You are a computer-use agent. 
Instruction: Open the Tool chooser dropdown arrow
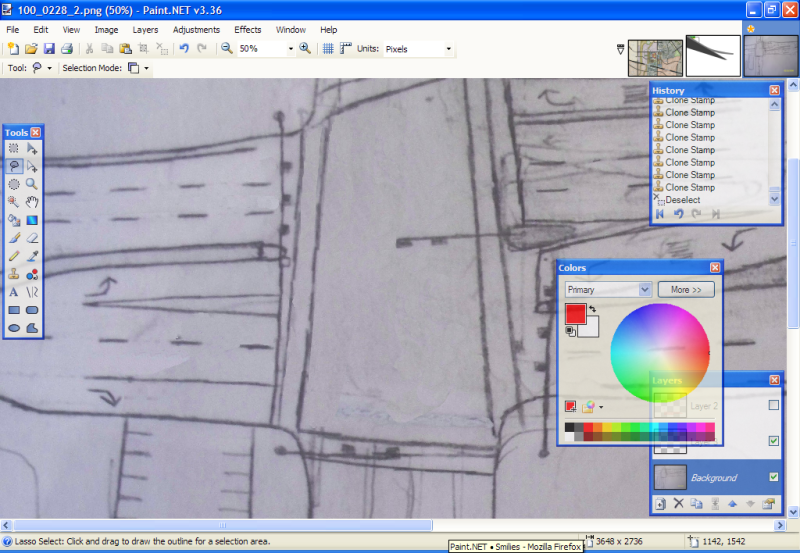[x=49, y=68]
